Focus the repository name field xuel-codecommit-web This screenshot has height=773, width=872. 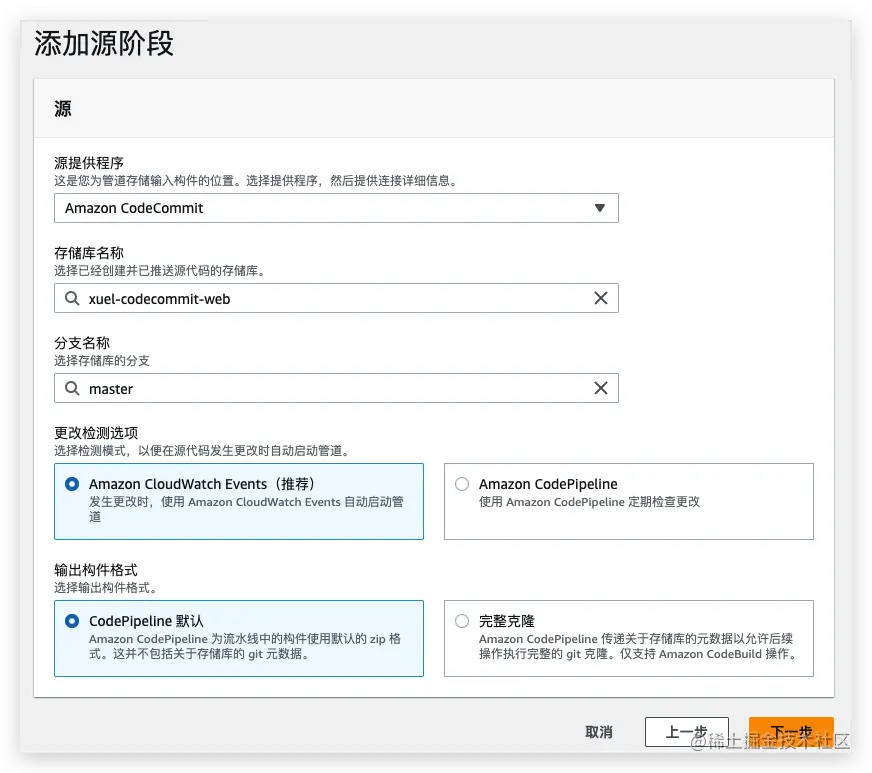(x=336, y=298)
